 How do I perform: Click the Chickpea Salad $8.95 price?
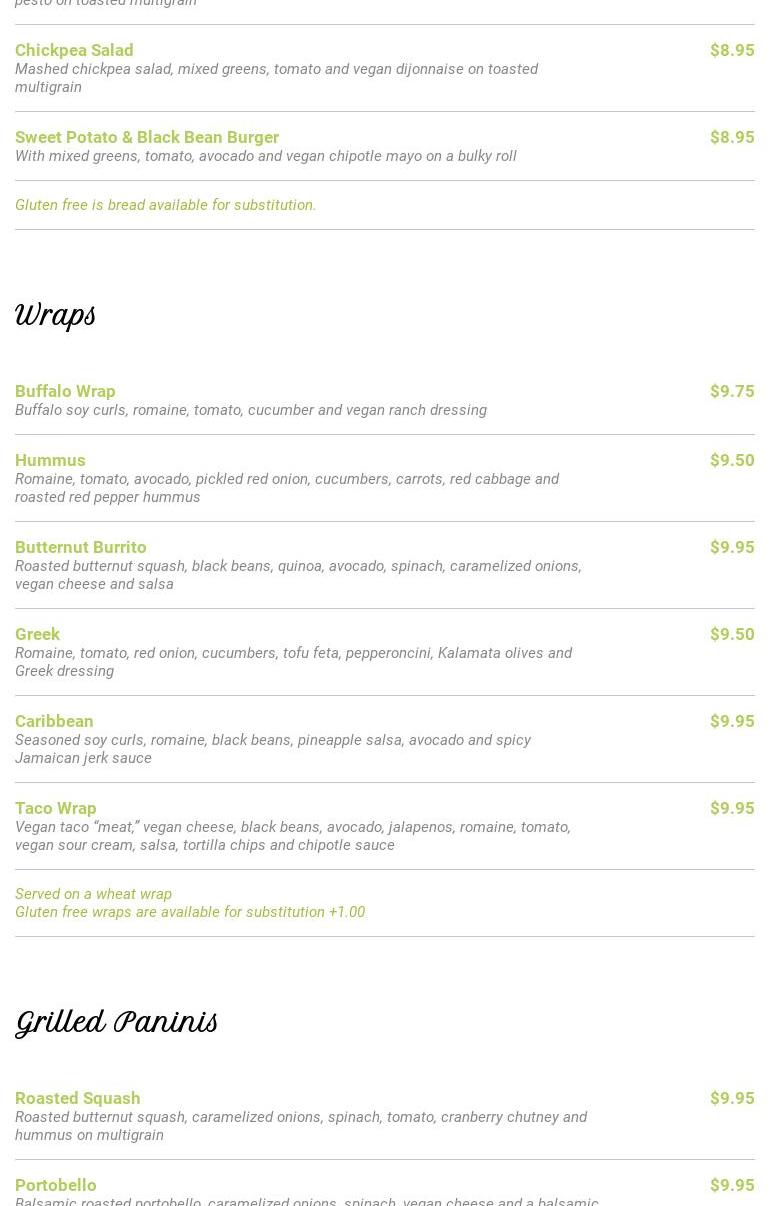click(732, 50)
